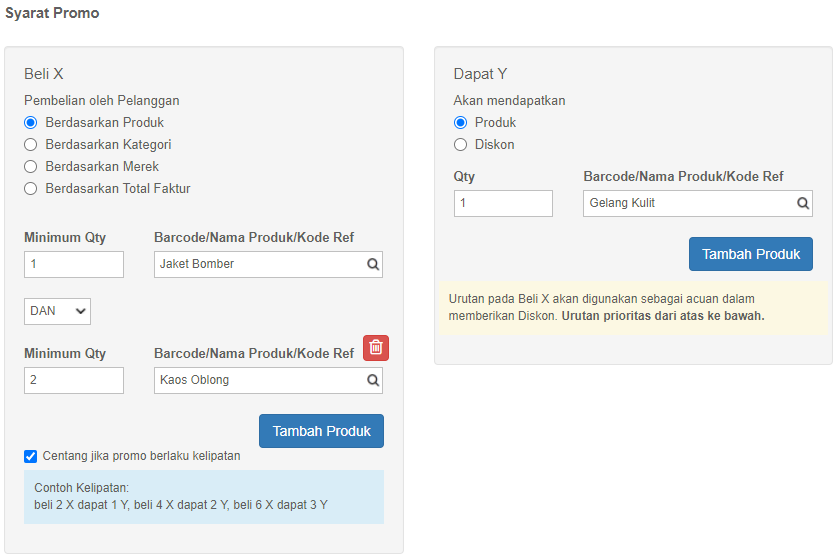
Task: Click the Kaos Oblong product field
Action: point(268,381)
